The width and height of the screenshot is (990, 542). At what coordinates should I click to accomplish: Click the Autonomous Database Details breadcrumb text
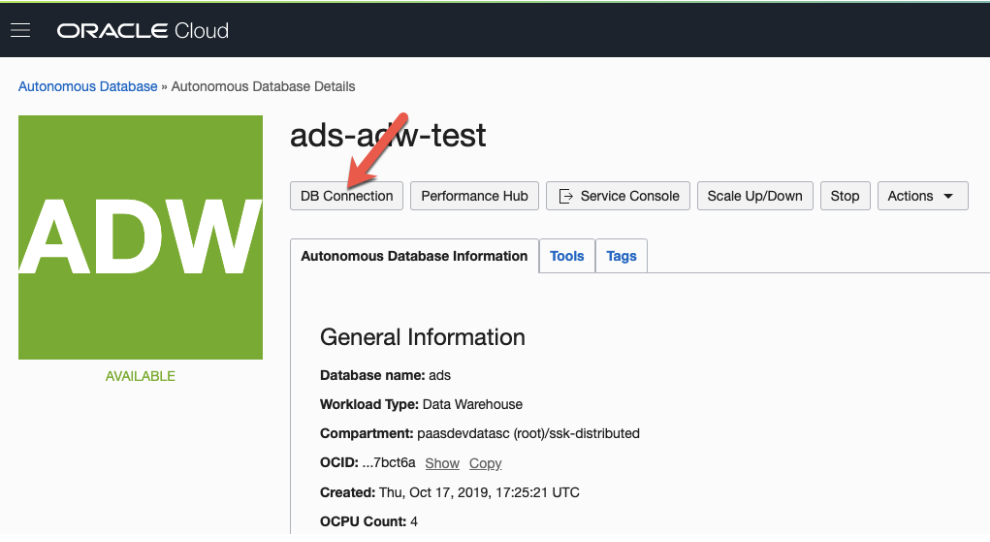click(263, 87)
